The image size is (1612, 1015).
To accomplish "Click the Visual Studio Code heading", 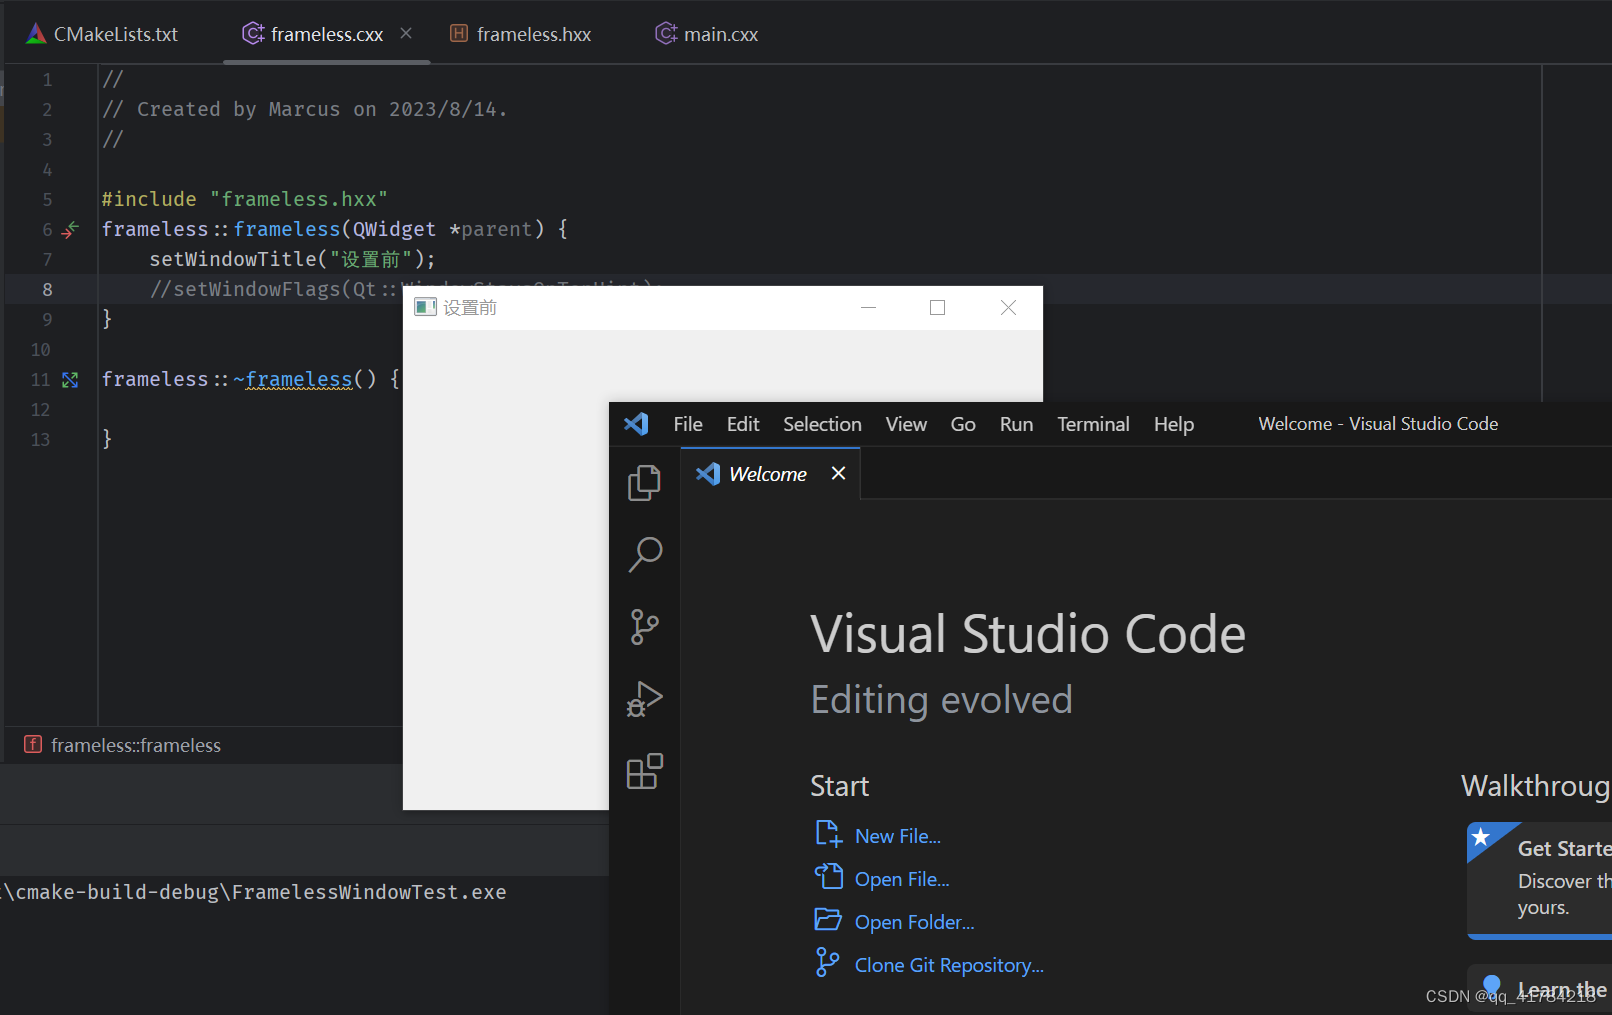I will (1028, 634).
